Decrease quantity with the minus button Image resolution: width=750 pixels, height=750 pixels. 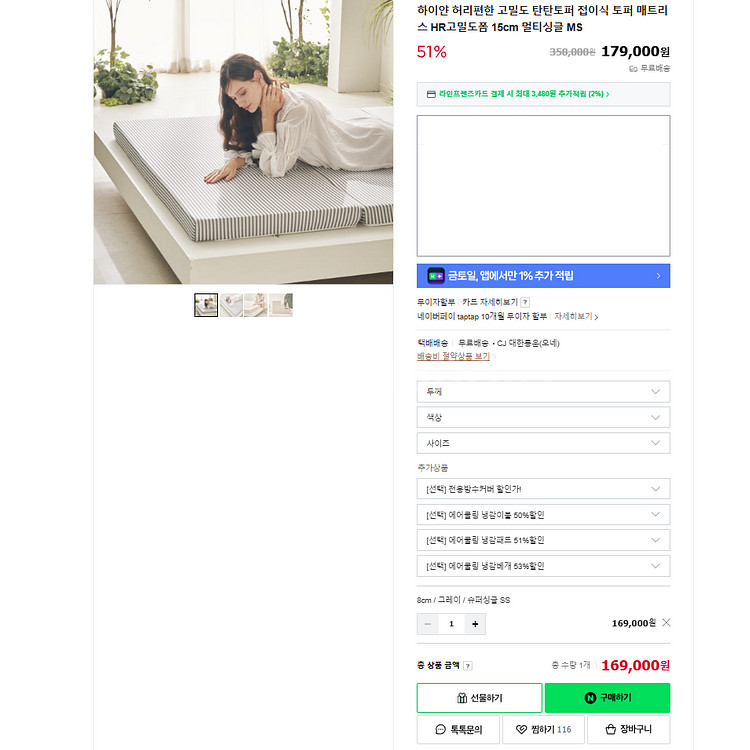point(428,624)
